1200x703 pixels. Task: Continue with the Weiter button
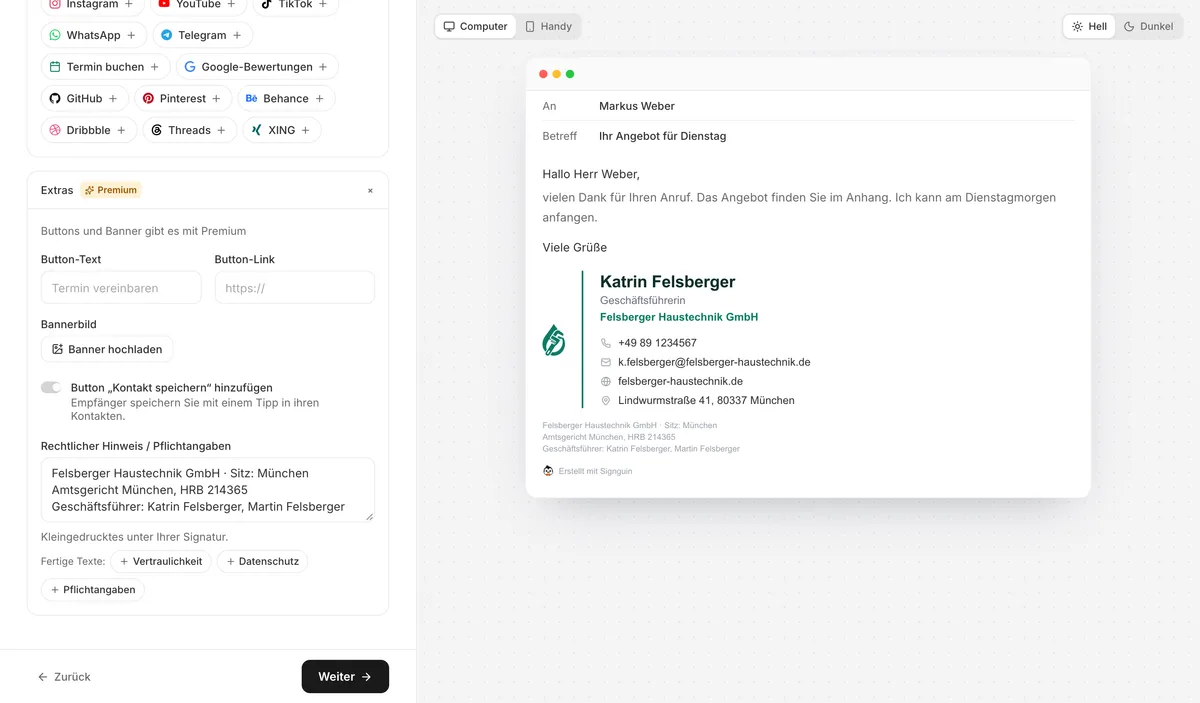(x=345, y=677)
